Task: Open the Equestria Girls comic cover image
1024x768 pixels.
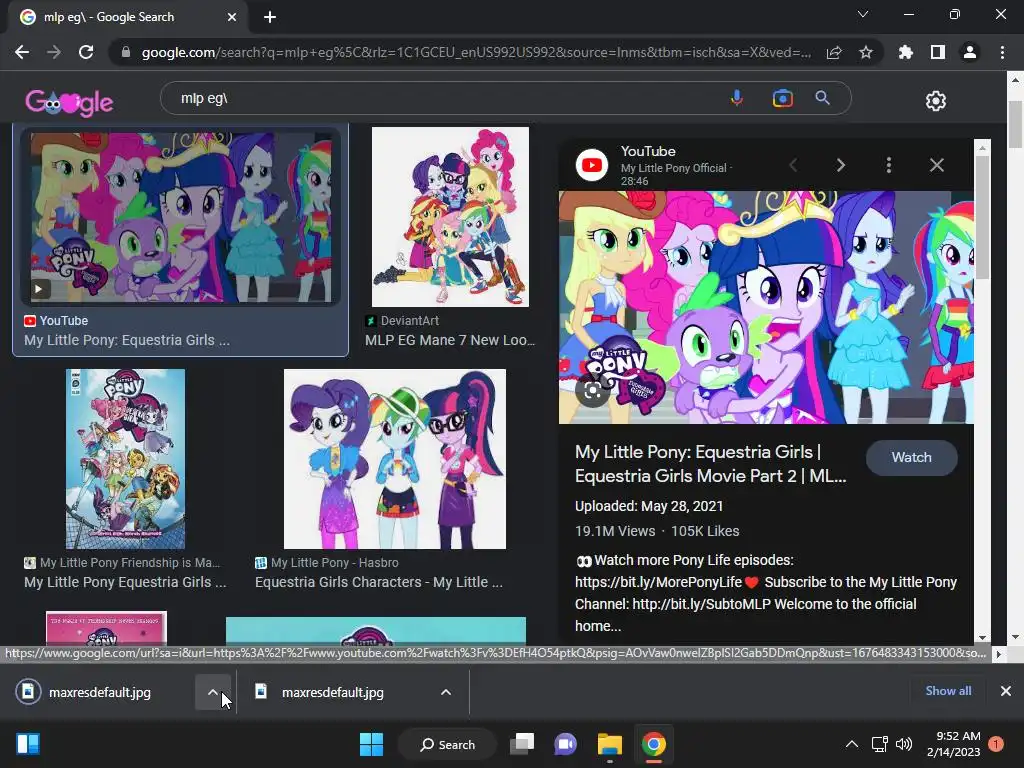Action: coord(125,459)
